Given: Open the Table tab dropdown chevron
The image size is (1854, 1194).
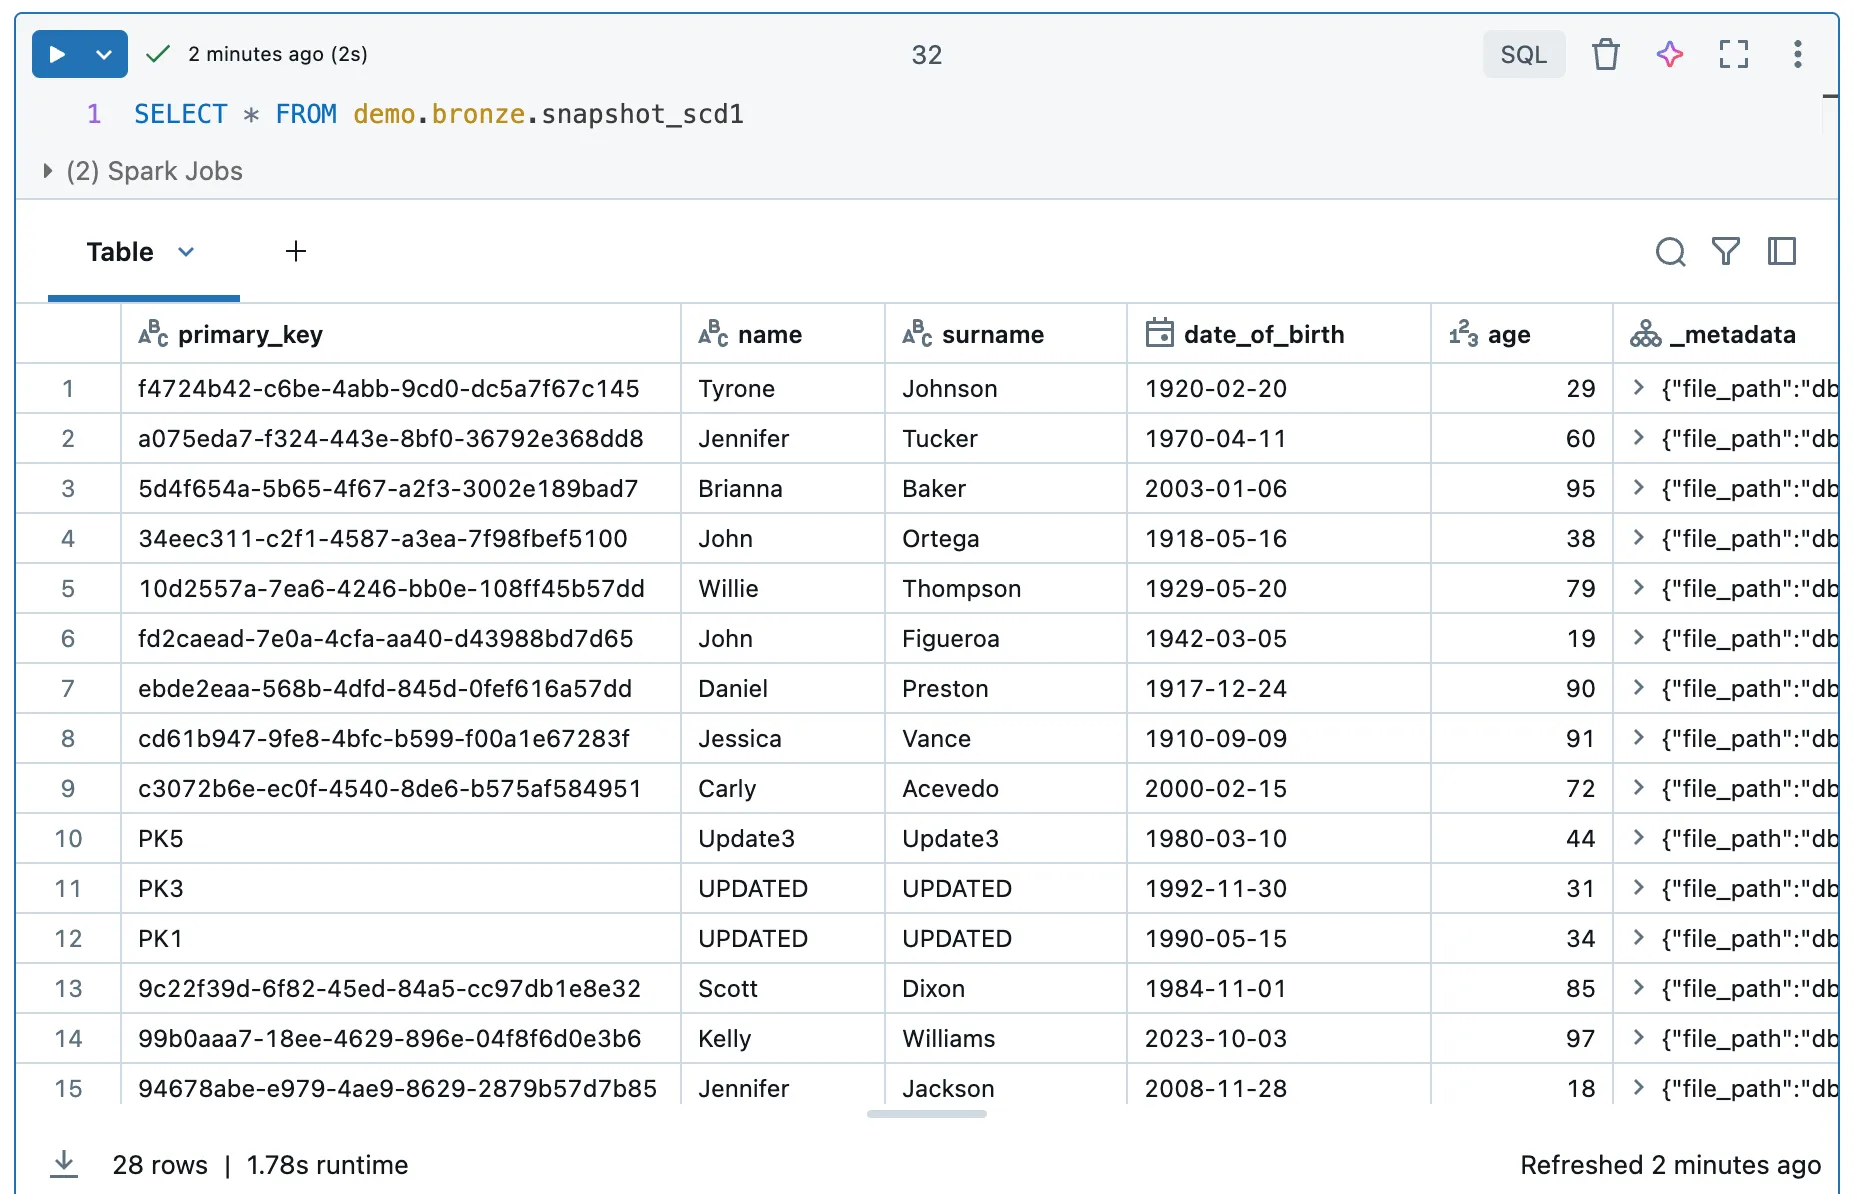Looking at the screenshot, I should click(x=186, y=252).
